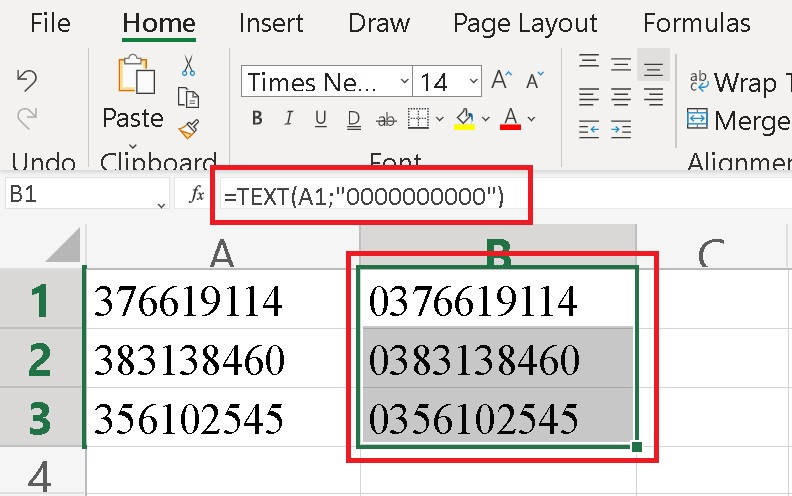Screen dimensions: 792x496
Task: Apply the yellow fill color
Action: click(x=464, y=119)
